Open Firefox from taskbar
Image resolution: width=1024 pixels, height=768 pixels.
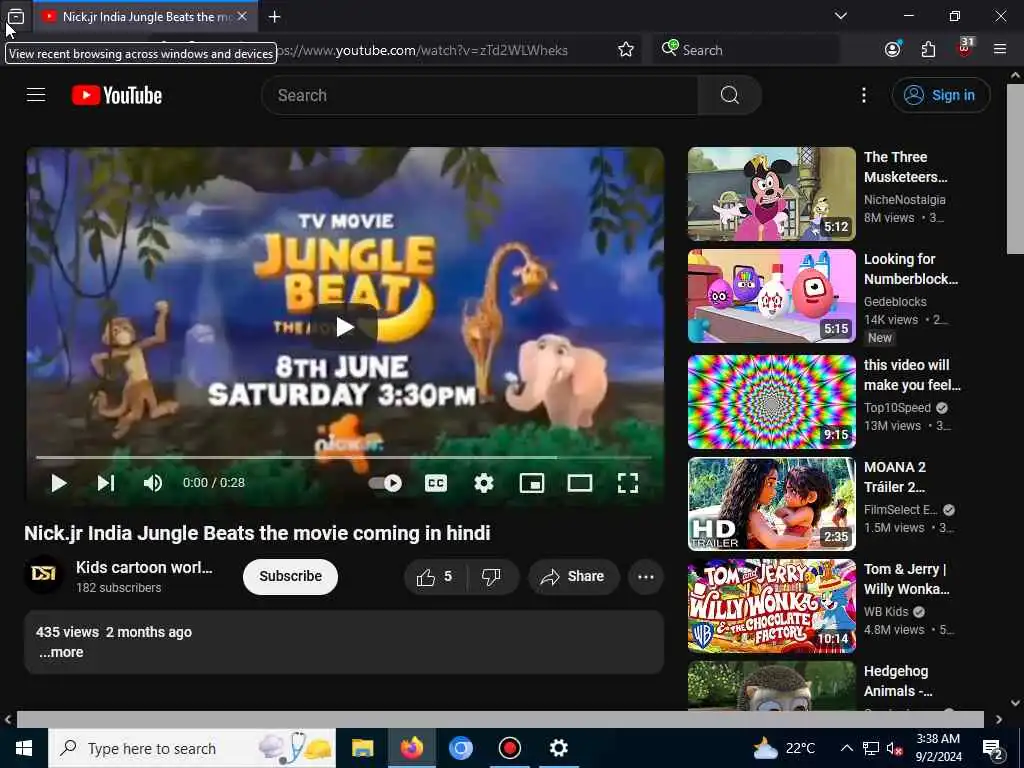pyautogui.click(x=411, y=748)
